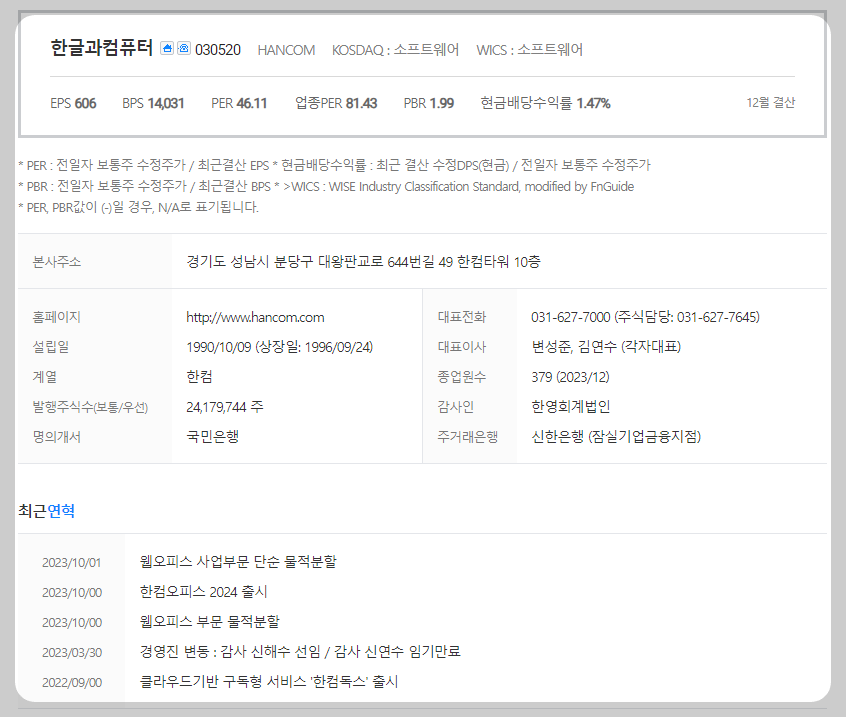Screen dimensions: 846x717
Task: Click 웹오피스 부문 물적분할 entry
Action: tap(210, 622)
